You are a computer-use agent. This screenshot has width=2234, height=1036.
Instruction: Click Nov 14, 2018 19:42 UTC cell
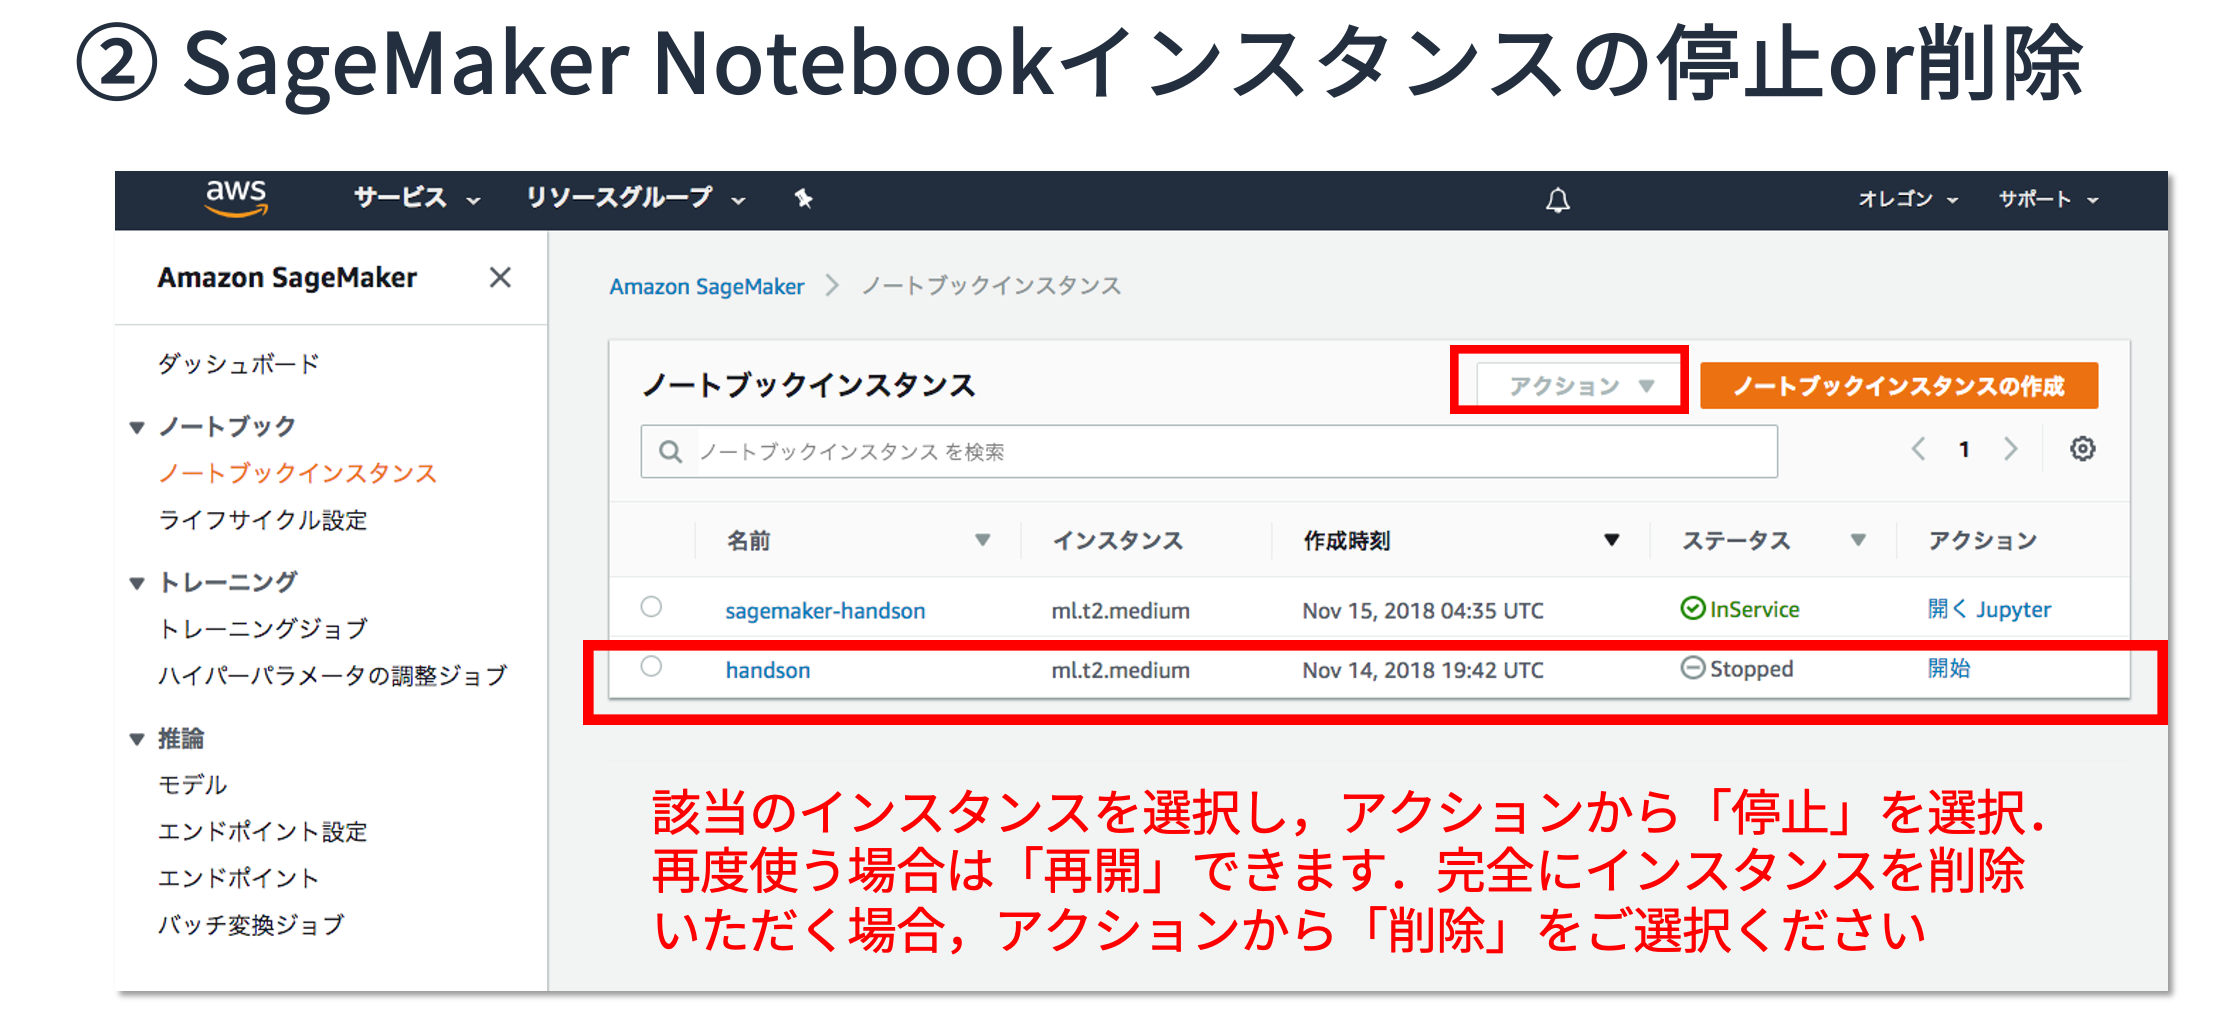tap(1423, 670)
